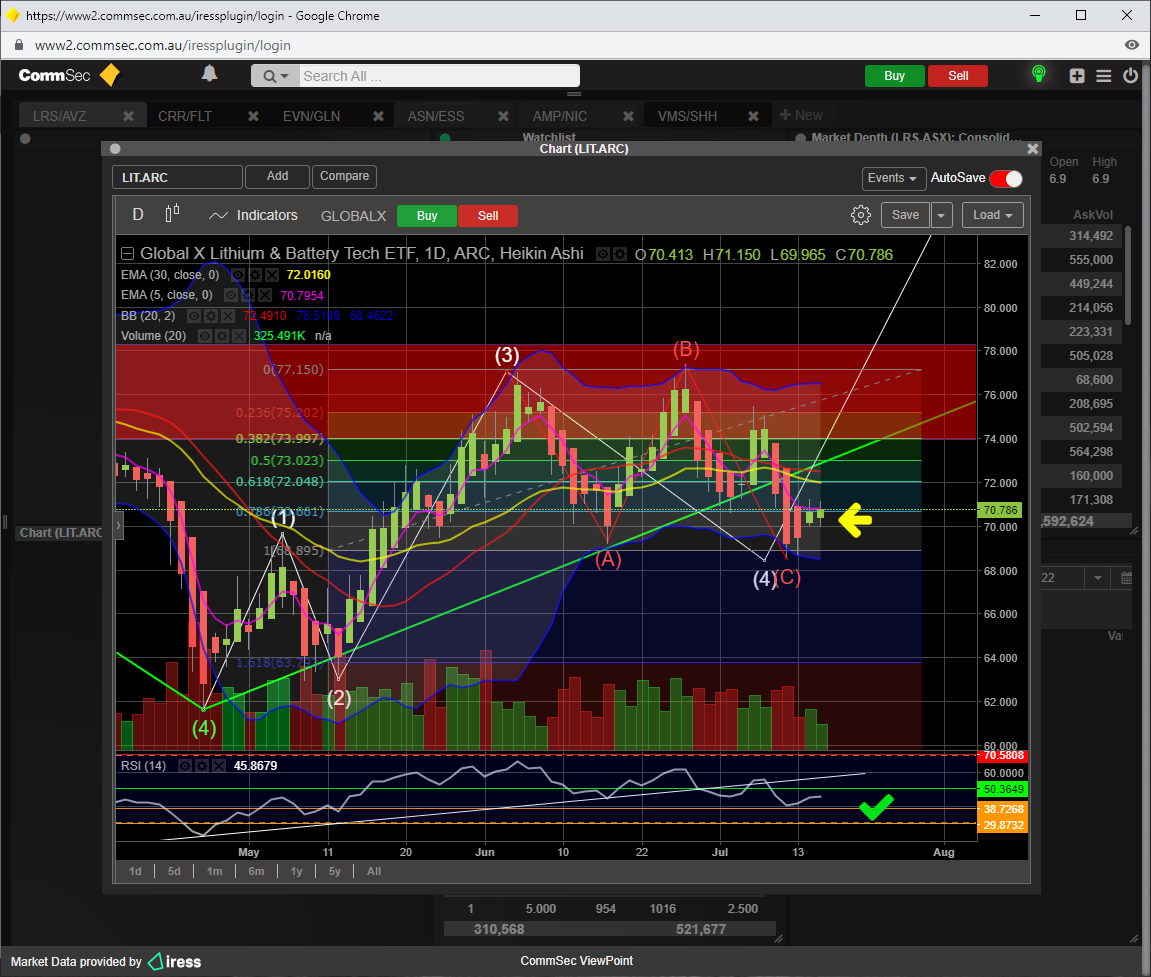The width and height of the screenshot is (1151, 977).
Task: Remove the Volume (20) indicator
Action: [x=241, y=336]
